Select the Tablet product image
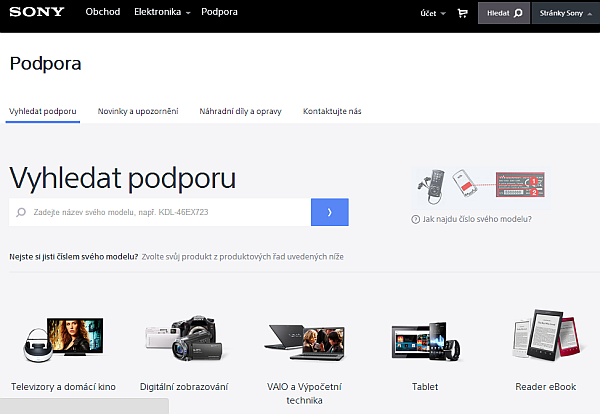This screenshot has width=600, height=414. click(x=424, y=342)
